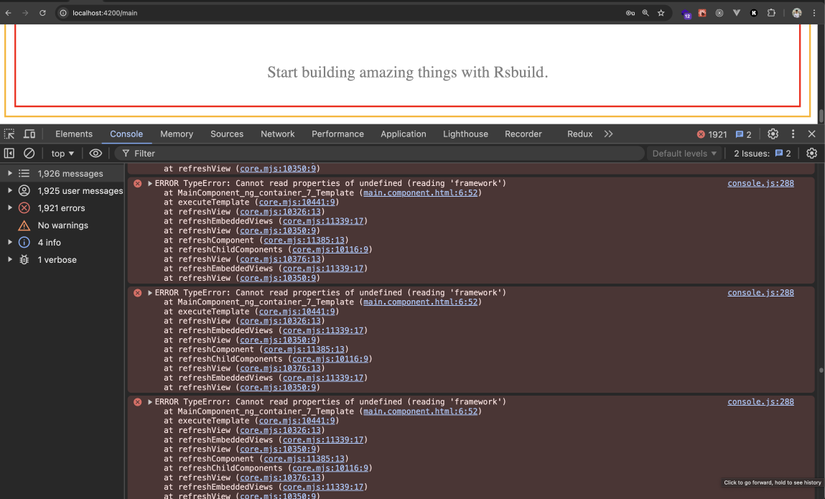Open DevTools three-dot customize menu

point(793,134)
